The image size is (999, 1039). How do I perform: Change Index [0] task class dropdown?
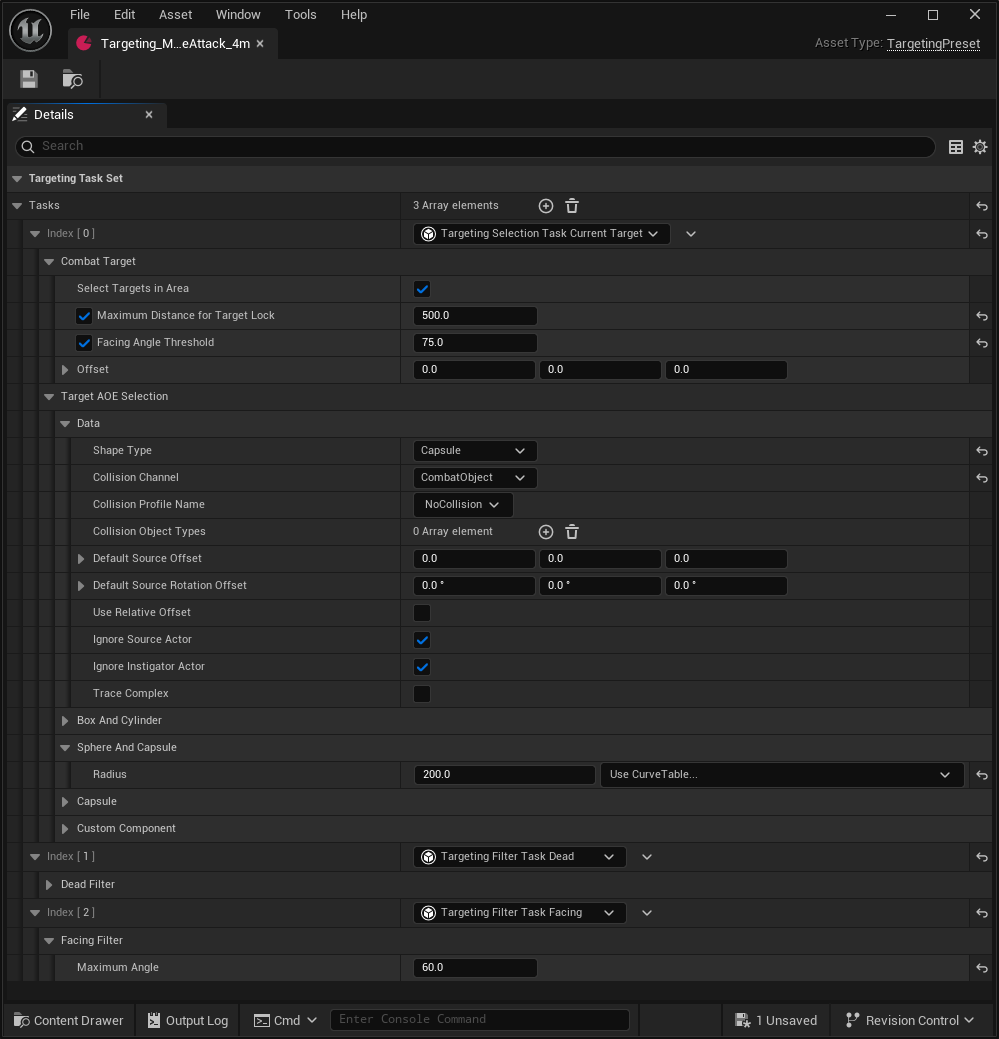coord(541,234)
